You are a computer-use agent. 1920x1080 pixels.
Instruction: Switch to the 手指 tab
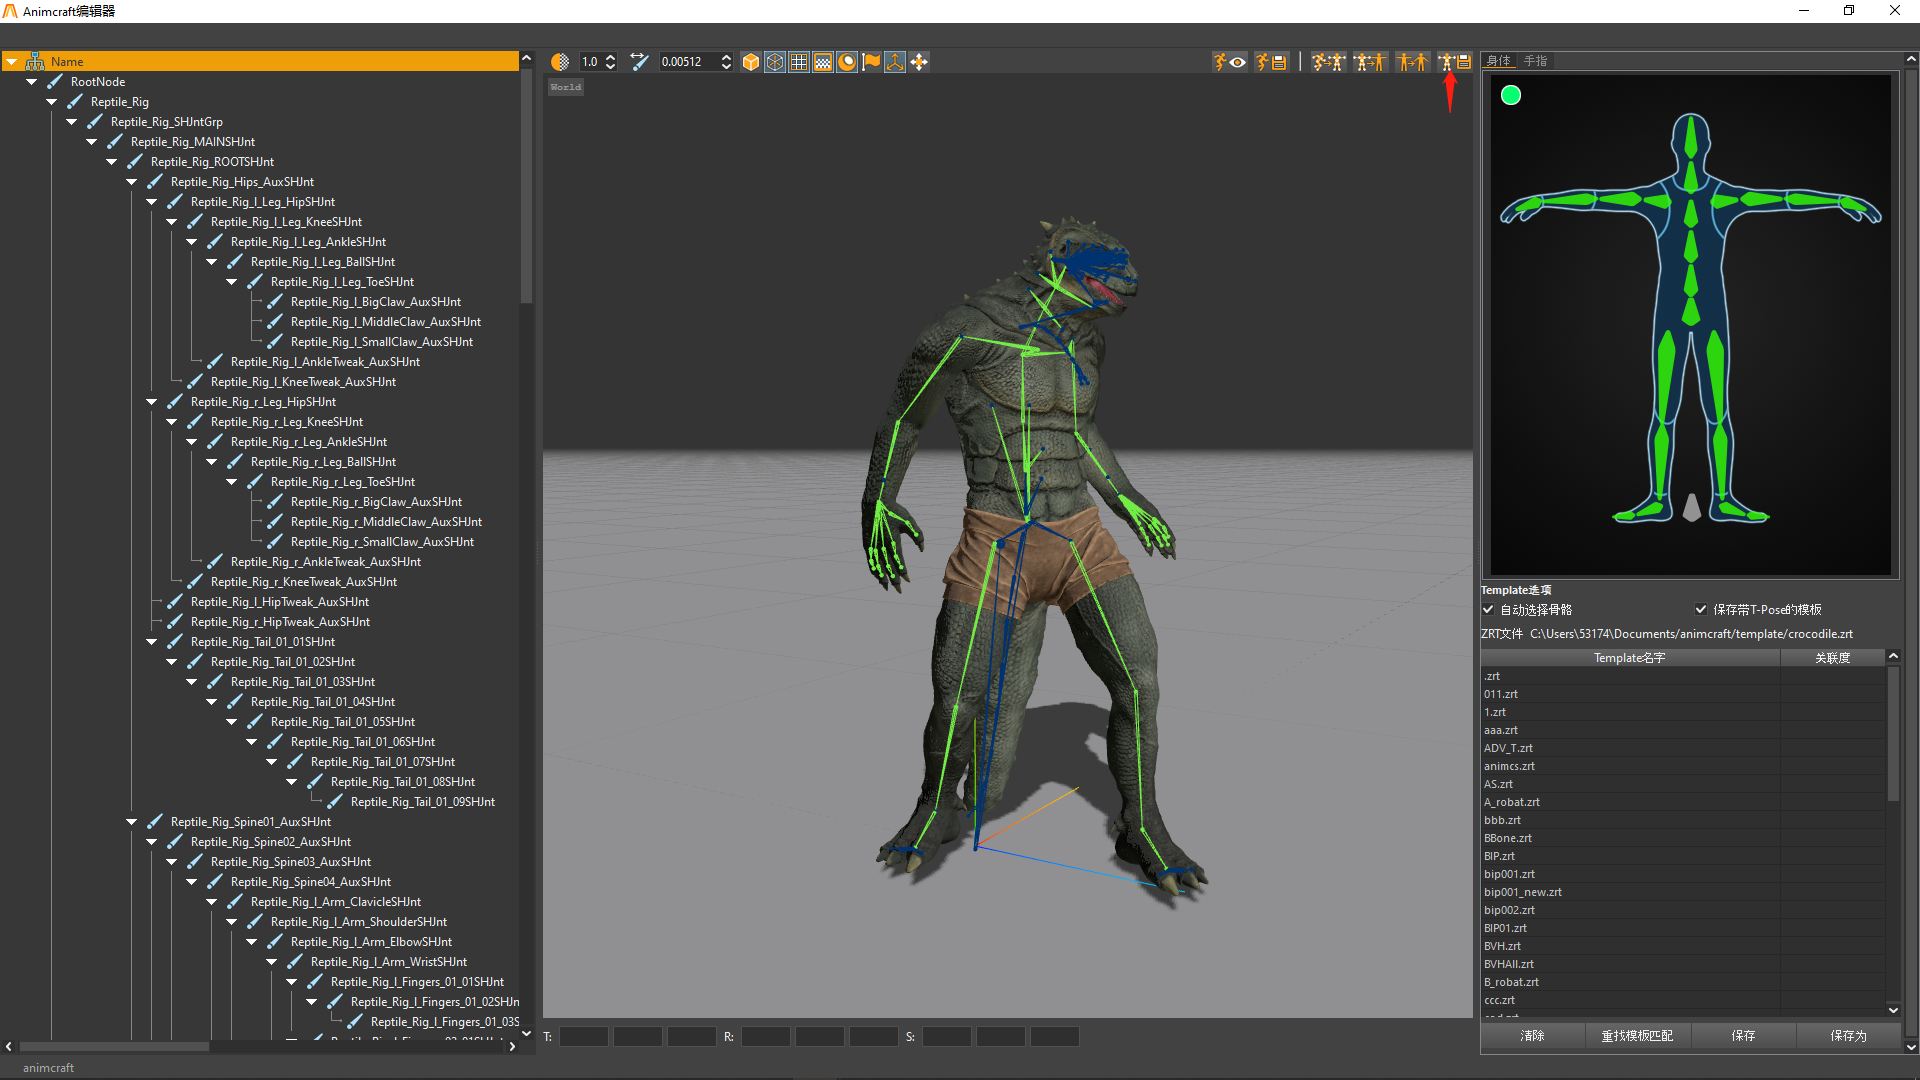(x=1535, y=61)
